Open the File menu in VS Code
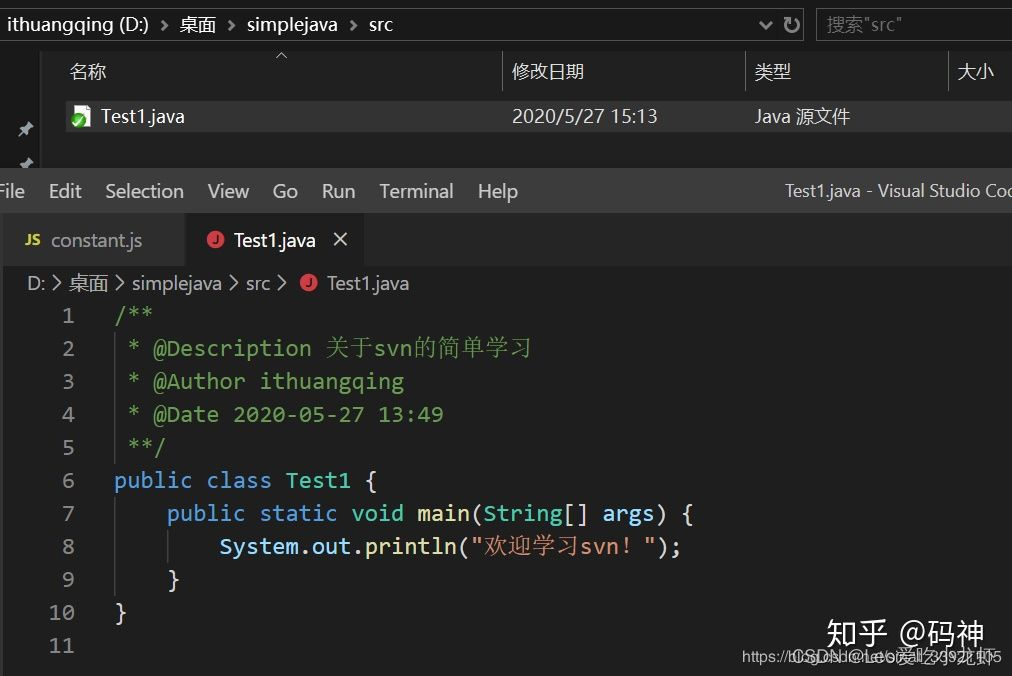The image size is (1012, 676). (x=12, y=191)
